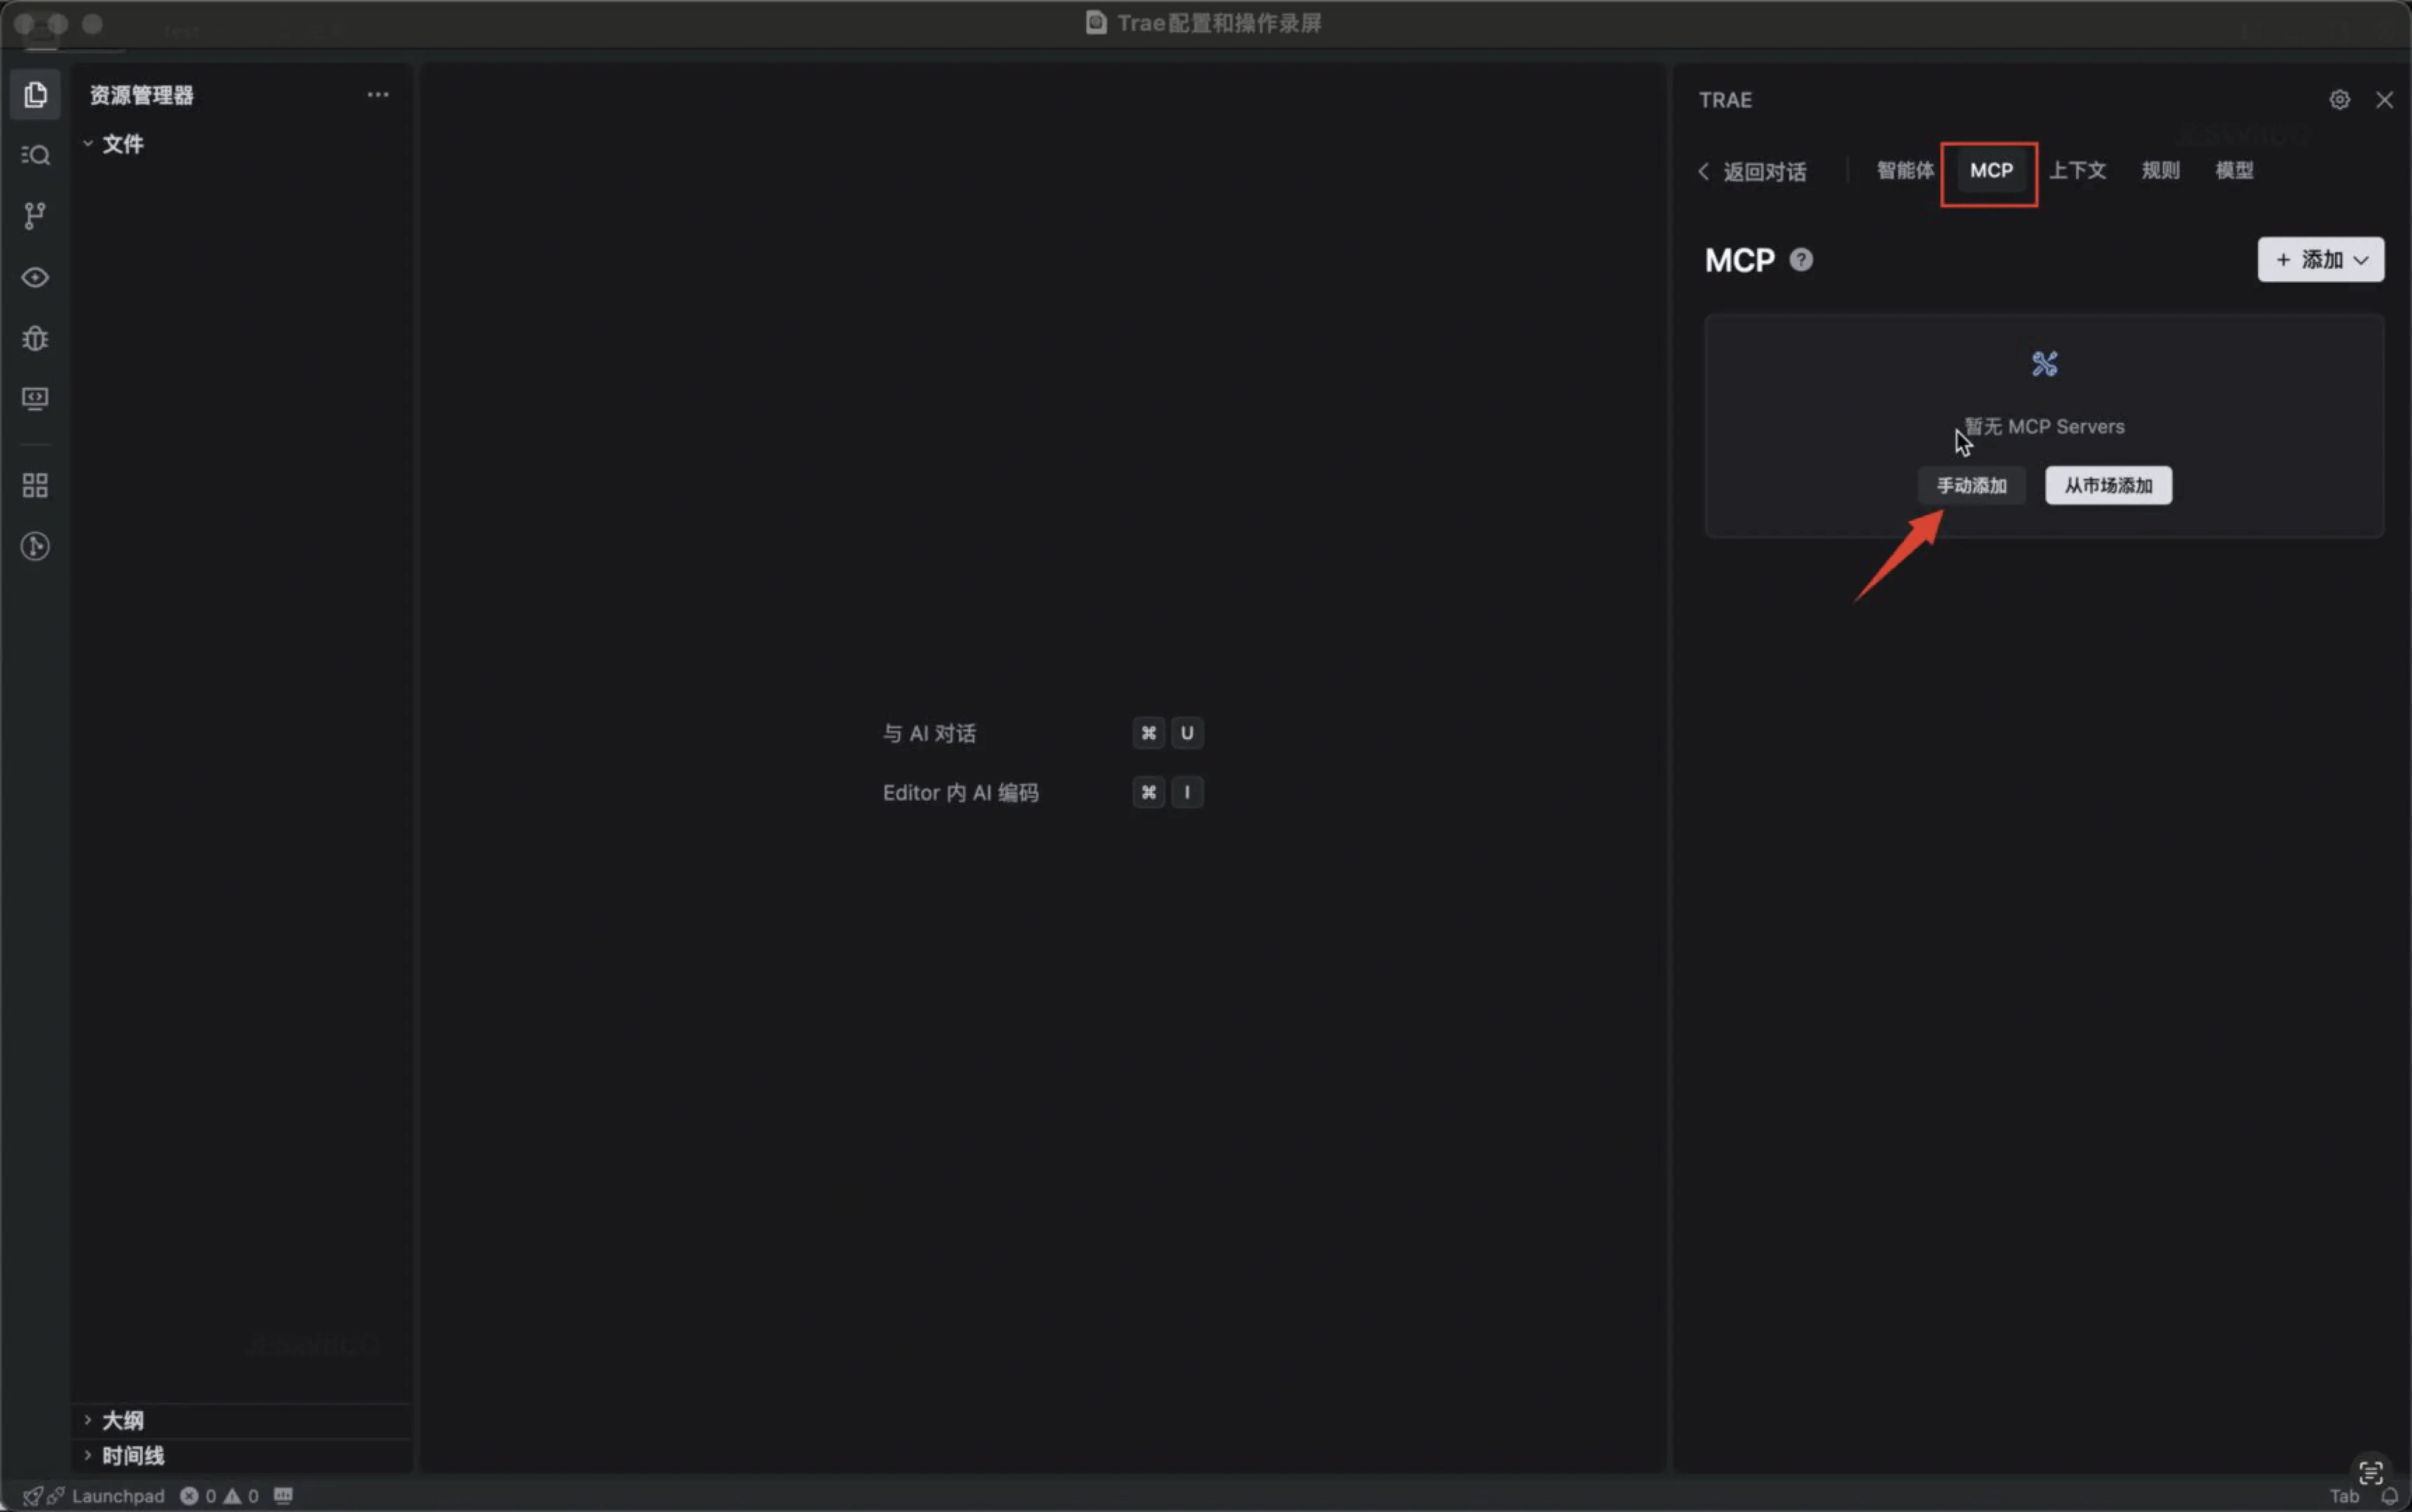This screenshot has height=1512, width=2412.
Task: Expand the 时间线 timeline section
Action: (132, 1455)
